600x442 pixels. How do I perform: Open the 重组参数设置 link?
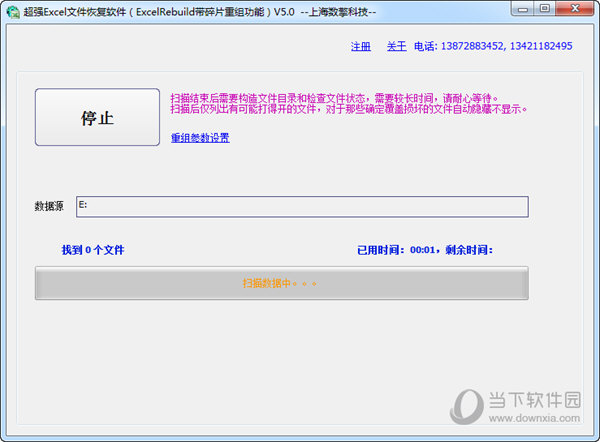[x=200, y=138]
